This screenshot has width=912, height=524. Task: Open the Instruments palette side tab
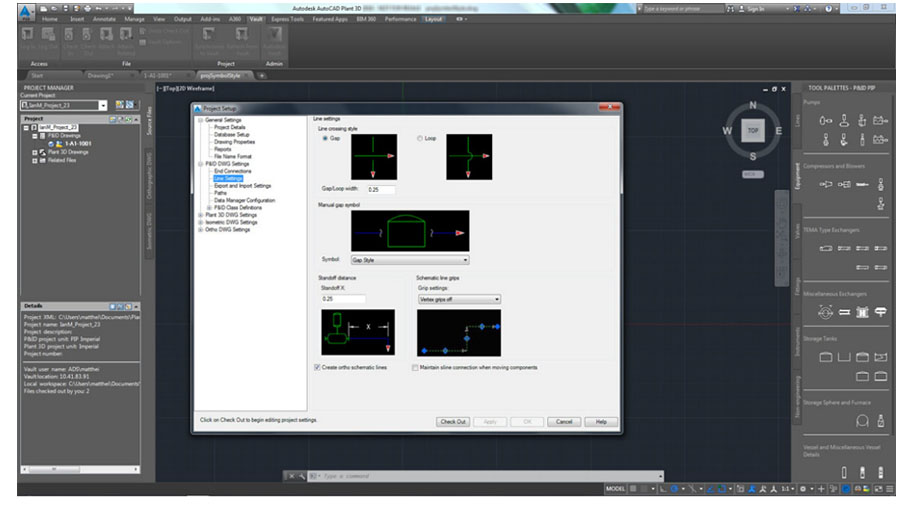(x=797, y=343)
